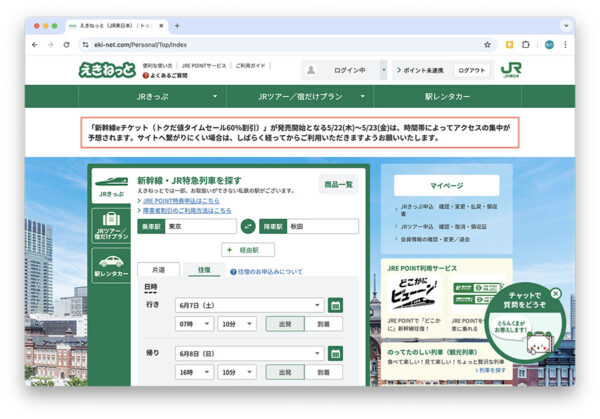Open the 駅レンタカー navigation item
Screen dimensions: 600x419
[447, 96]
